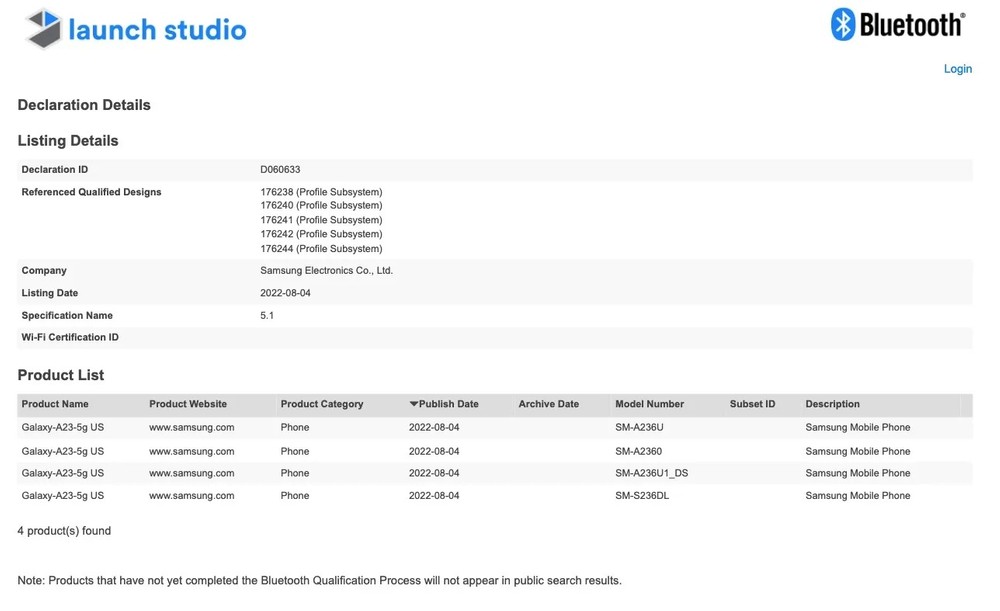
Task: Click www.samsung.com in SM-S236DL row
Action: pos(191,496)
